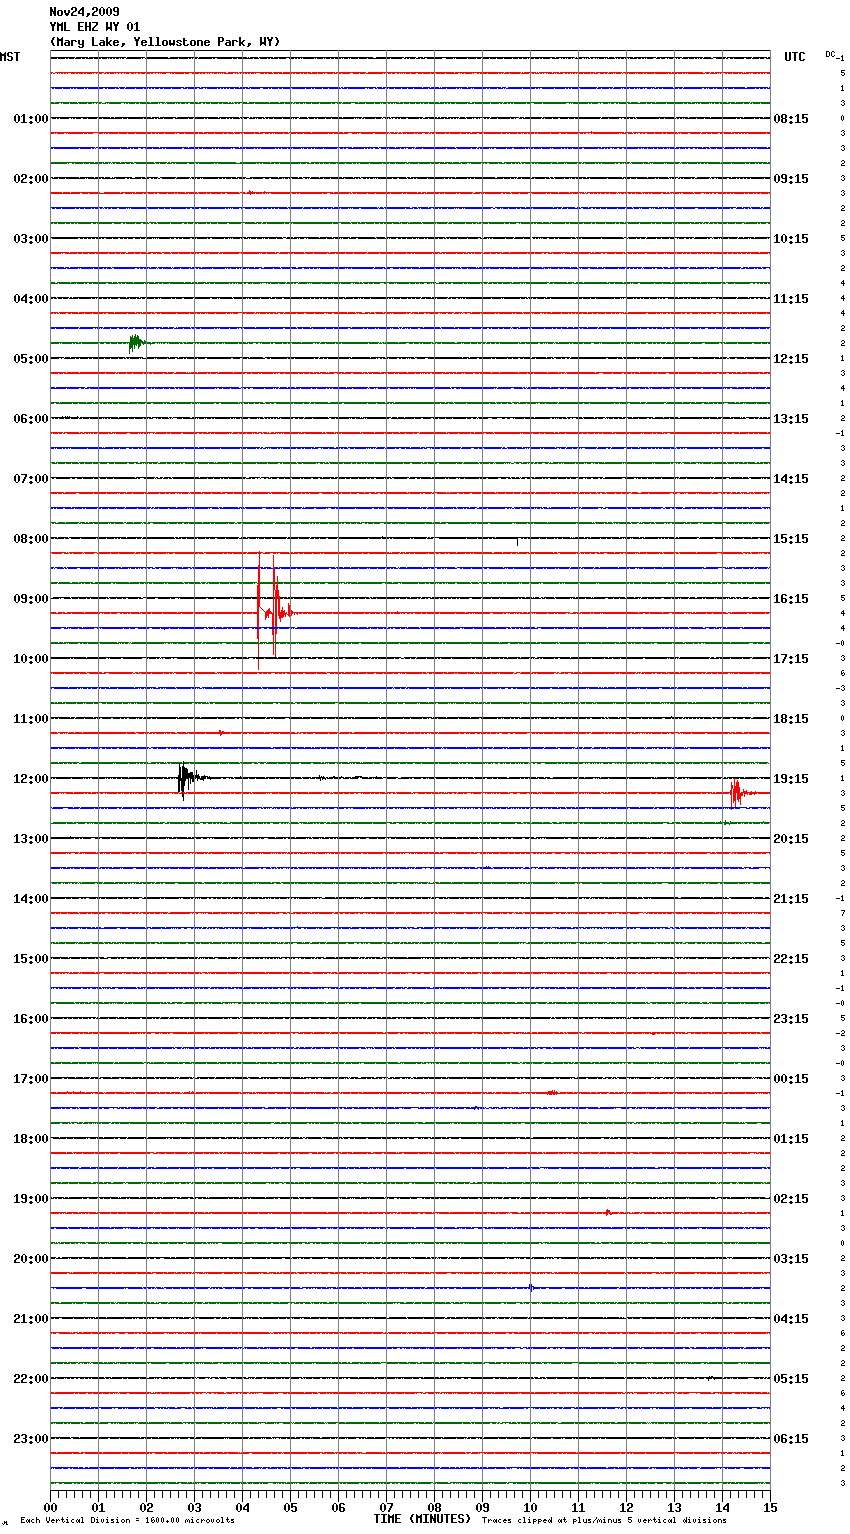Click the 03:15 UTC time label

(x=791, y=1259)
